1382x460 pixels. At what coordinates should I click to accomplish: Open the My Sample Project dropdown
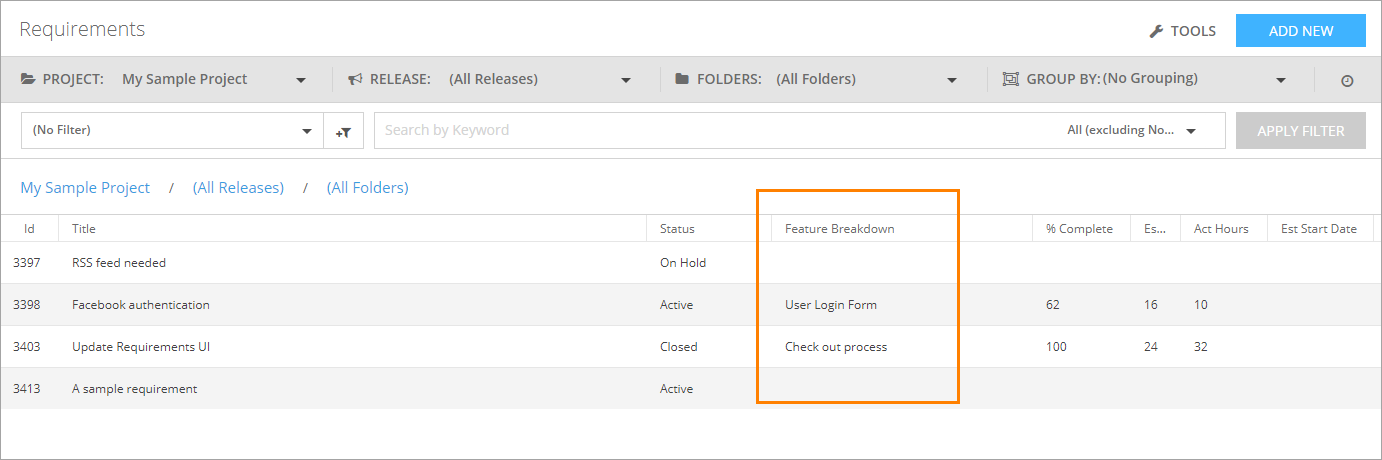301,80
